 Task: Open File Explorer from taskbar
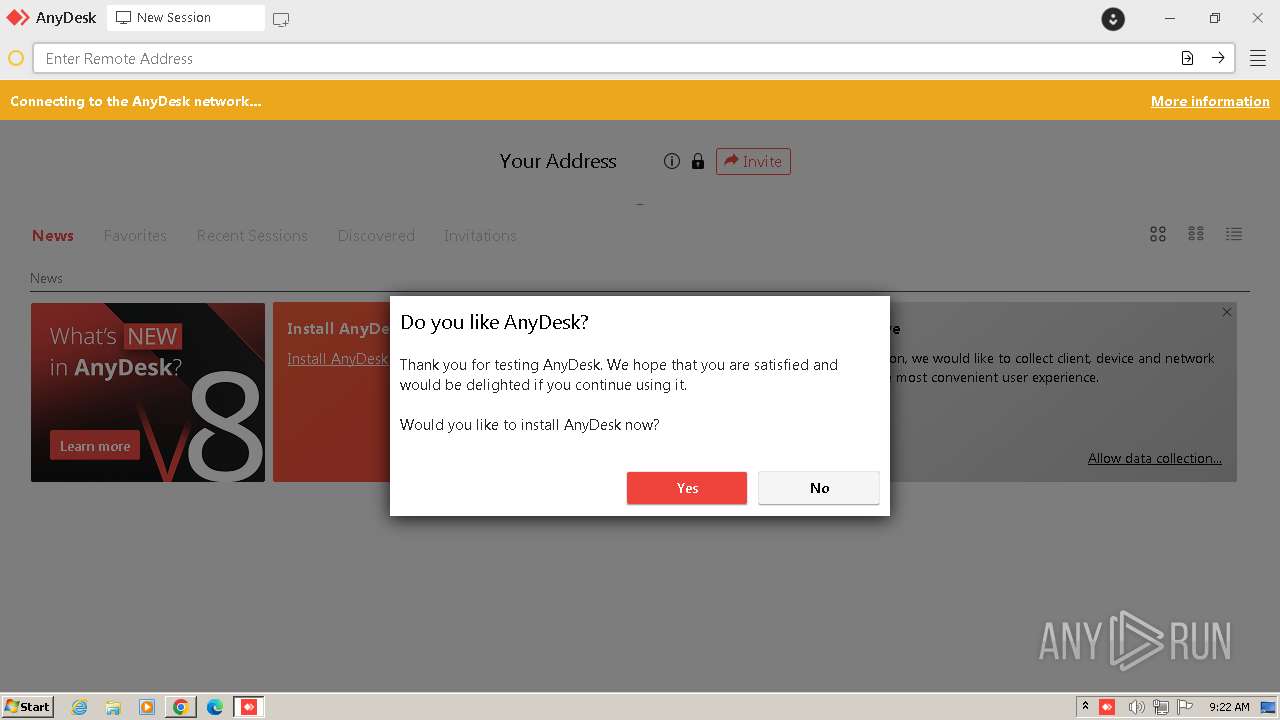[x=113, y=707]
